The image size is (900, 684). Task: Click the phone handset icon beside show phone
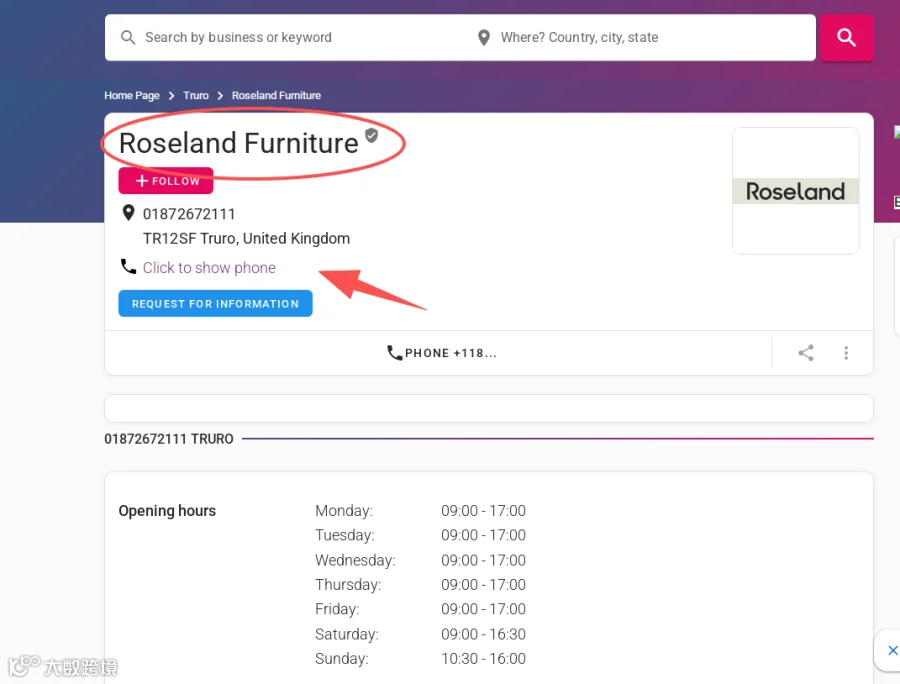click(128, 266)
